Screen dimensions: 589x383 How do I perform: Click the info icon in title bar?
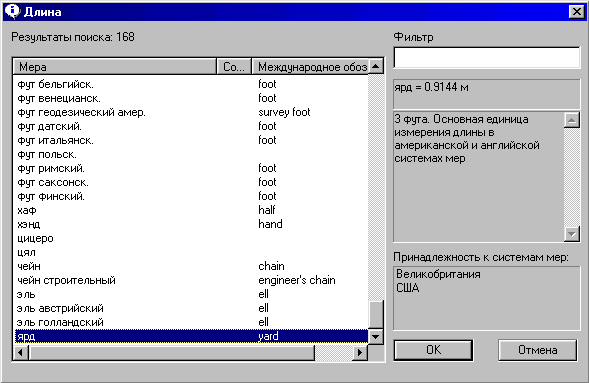(x=12, y=12)
